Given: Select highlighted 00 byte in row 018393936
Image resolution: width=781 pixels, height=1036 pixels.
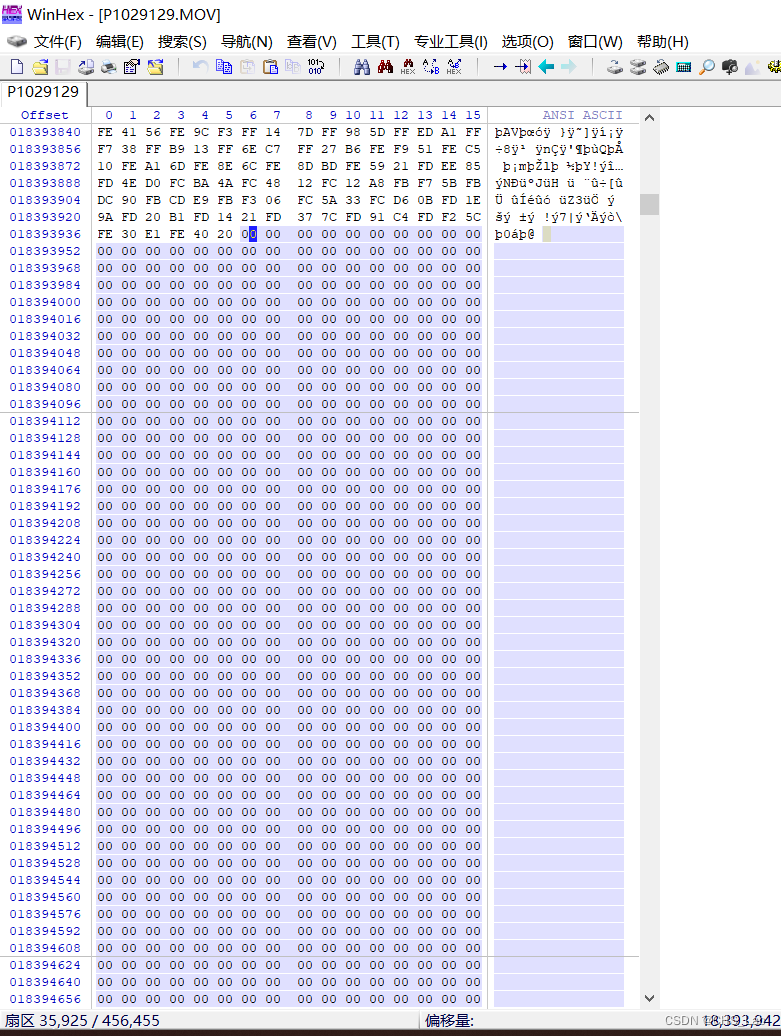Looking at the screenshot, I should [249, 234].
